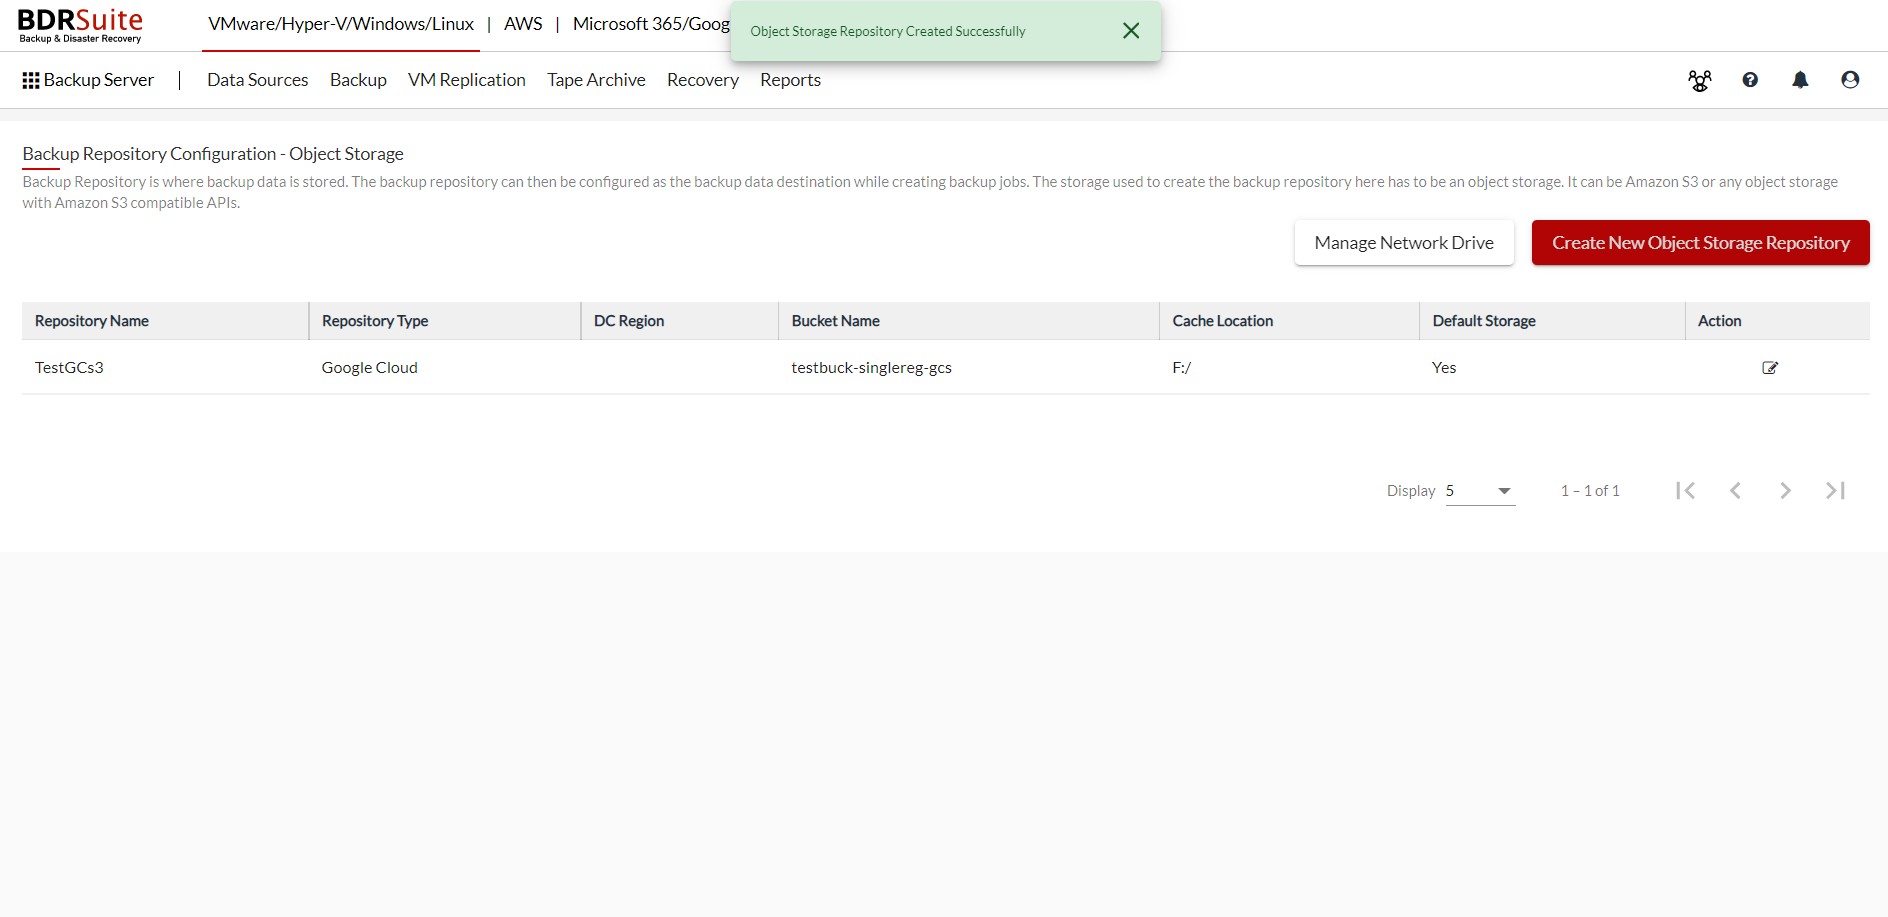Select the VMware/Hyper-V/Windows/Linux tab

click(341, 24)
